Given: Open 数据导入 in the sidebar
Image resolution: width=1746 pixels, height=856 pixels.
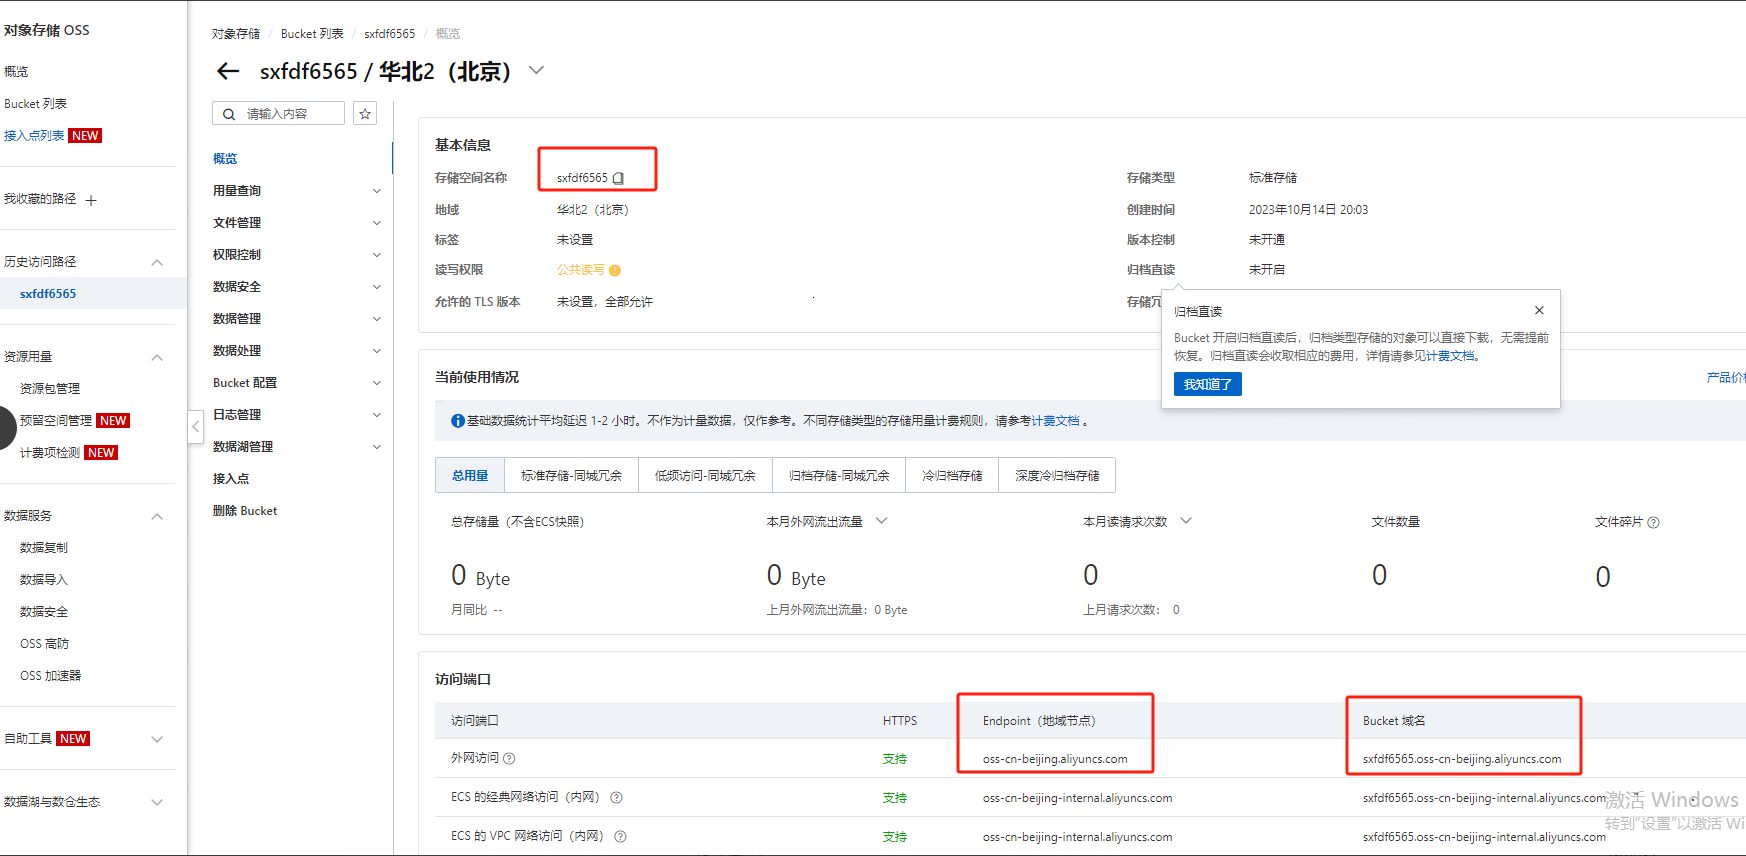Looking at the screenshot, I should (44, 580).
